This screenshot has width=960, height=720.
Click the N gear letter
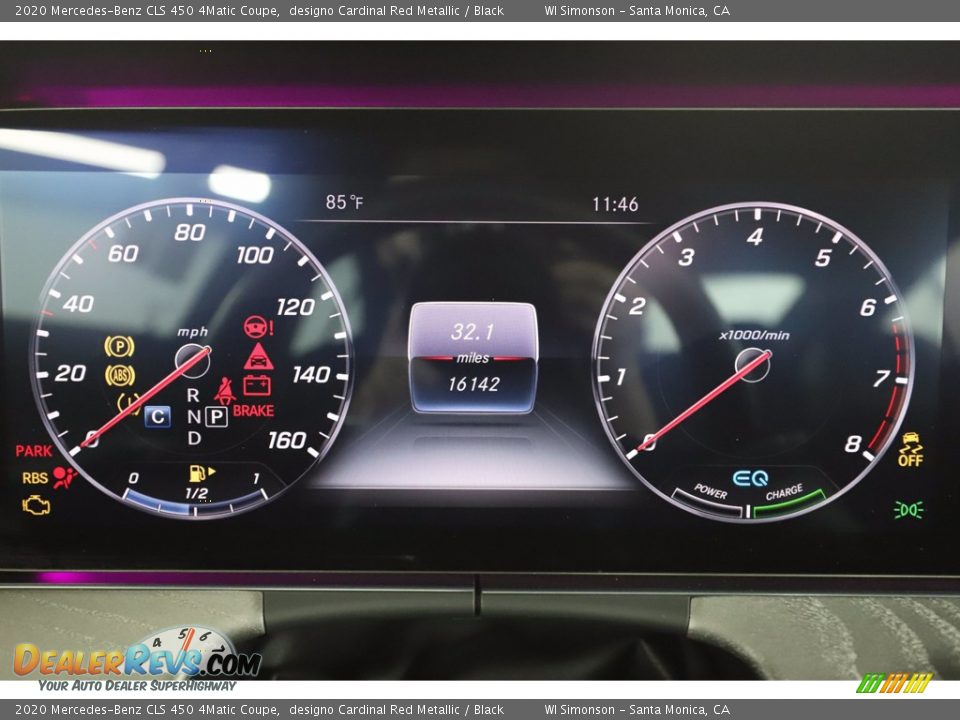[193, 417]
